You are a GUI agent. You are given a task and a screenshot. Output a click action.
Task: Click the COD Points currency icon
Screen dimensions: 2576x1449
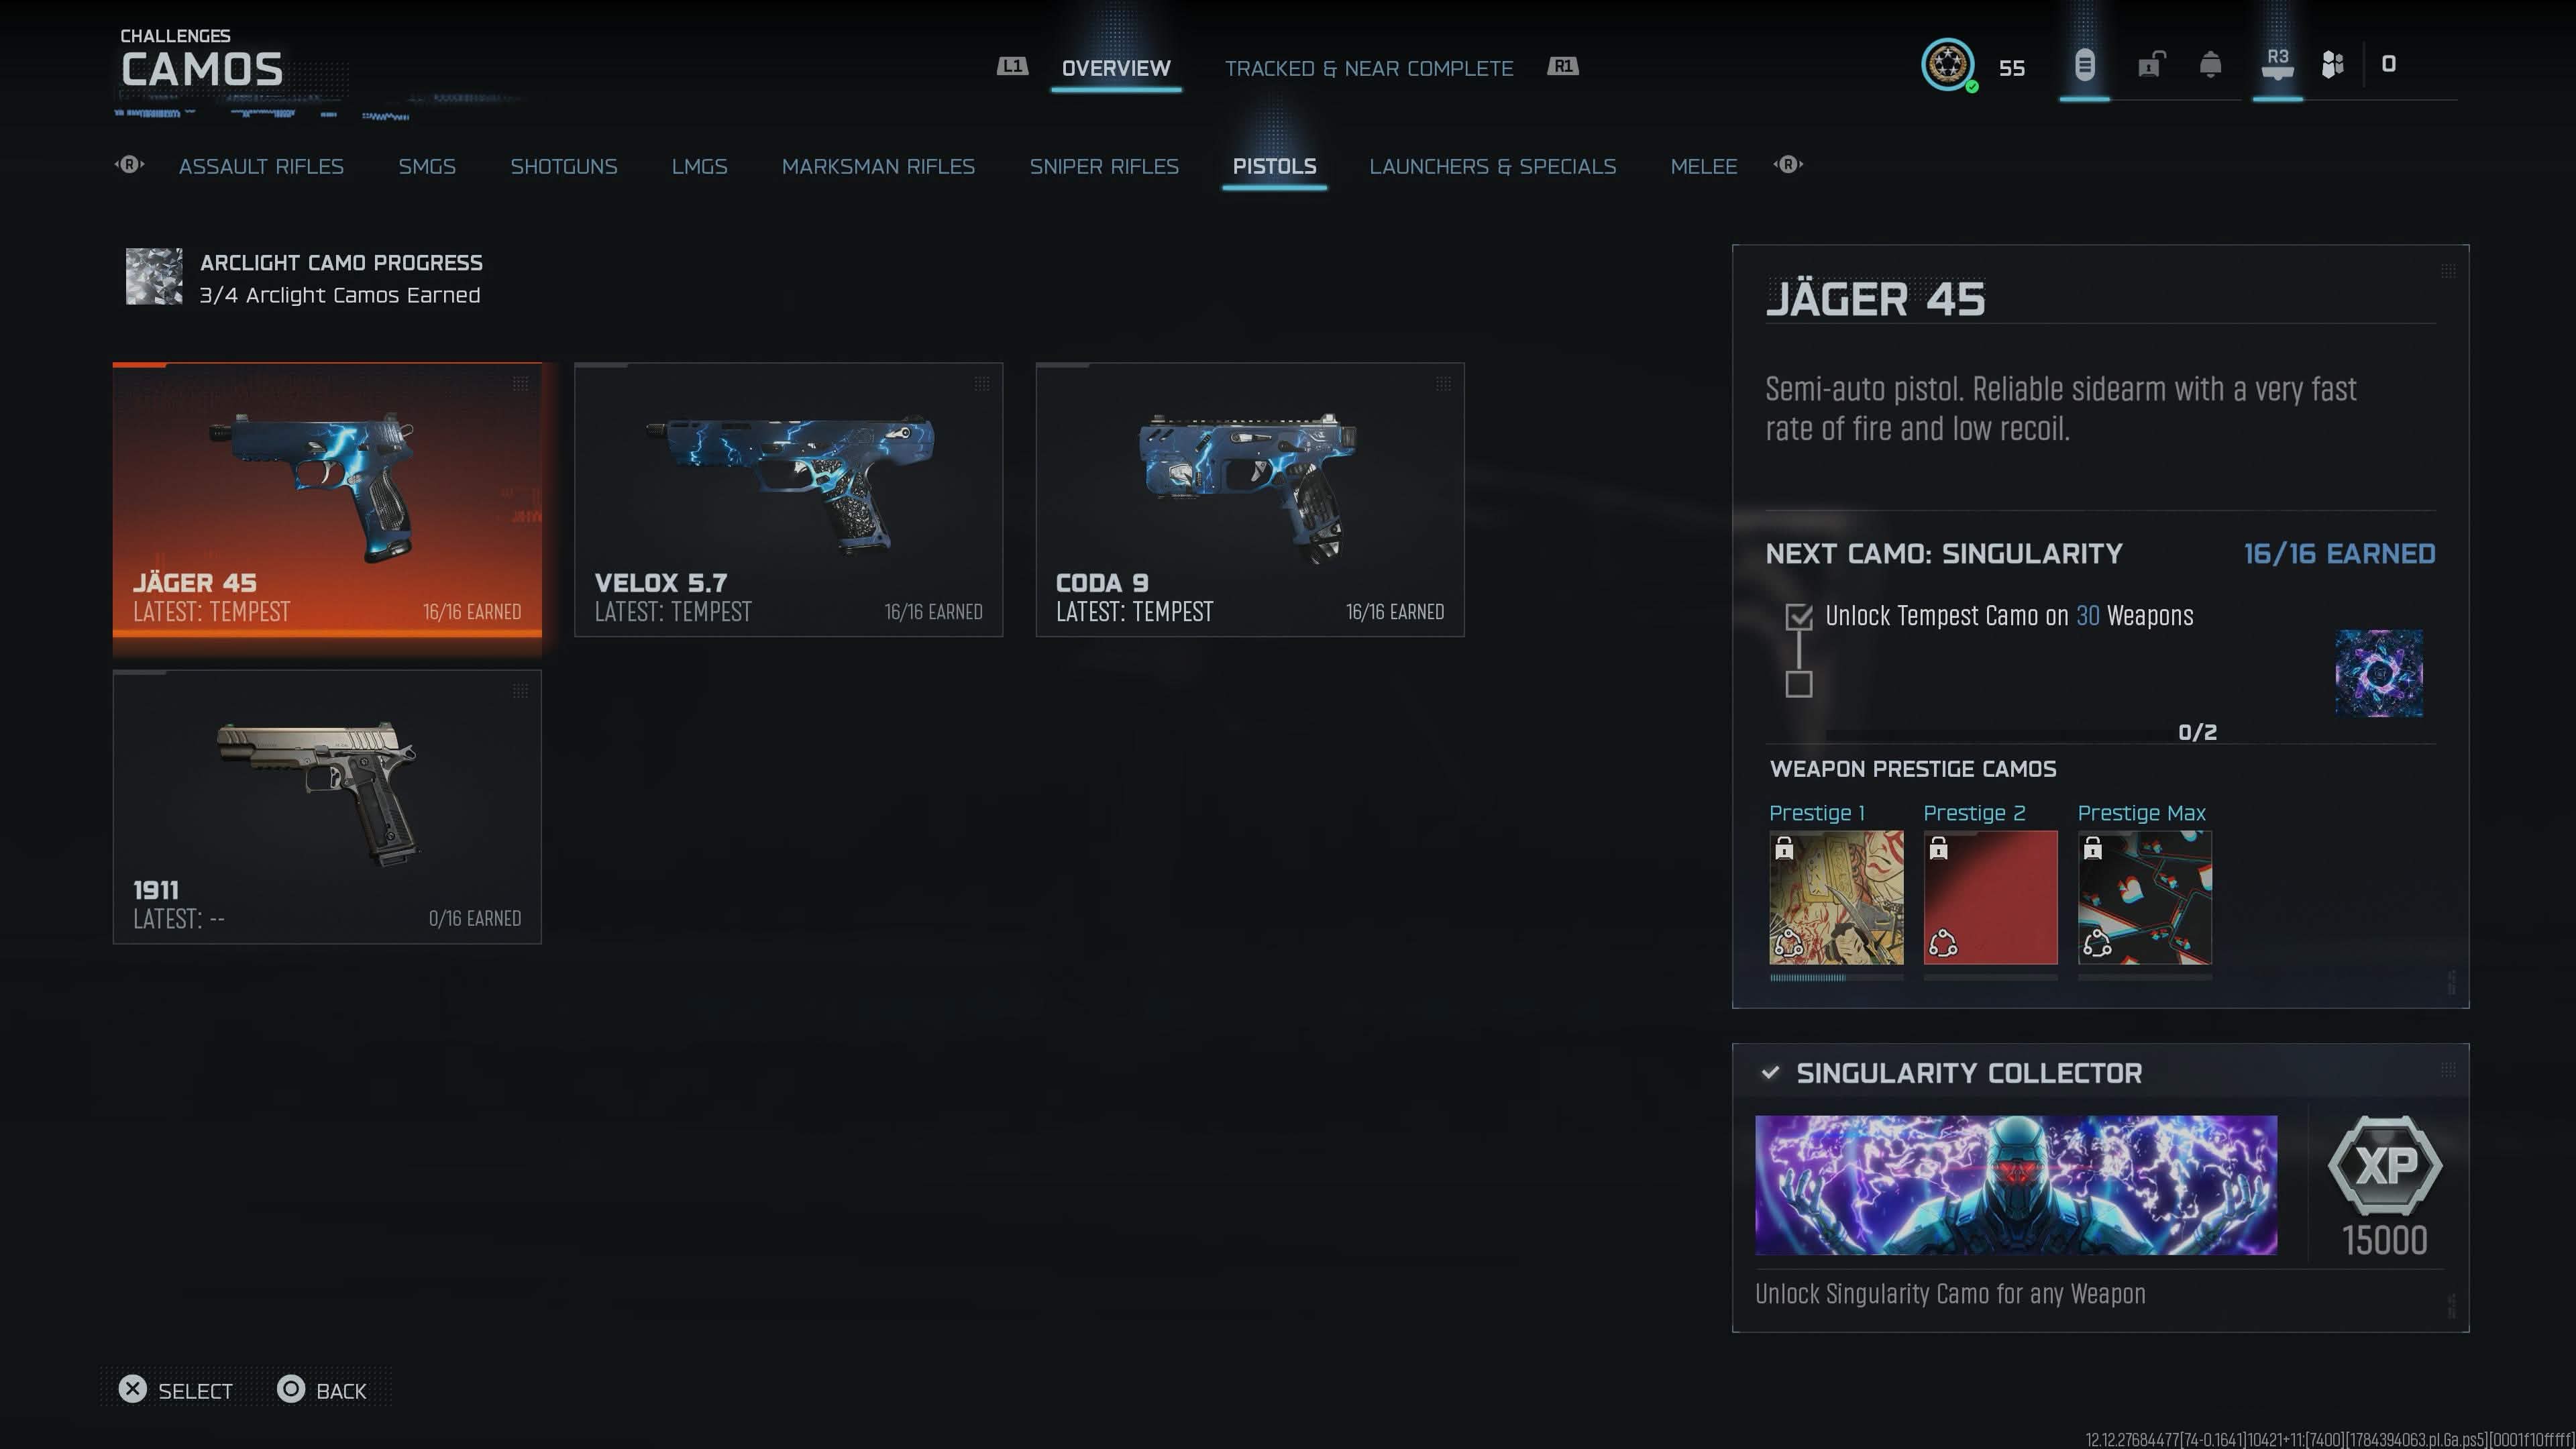(2332, 65)
